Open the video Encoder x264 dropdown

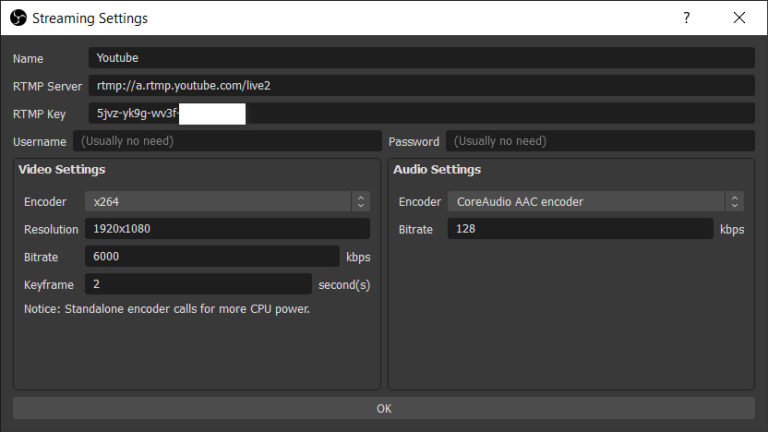[x=226, y=202]
